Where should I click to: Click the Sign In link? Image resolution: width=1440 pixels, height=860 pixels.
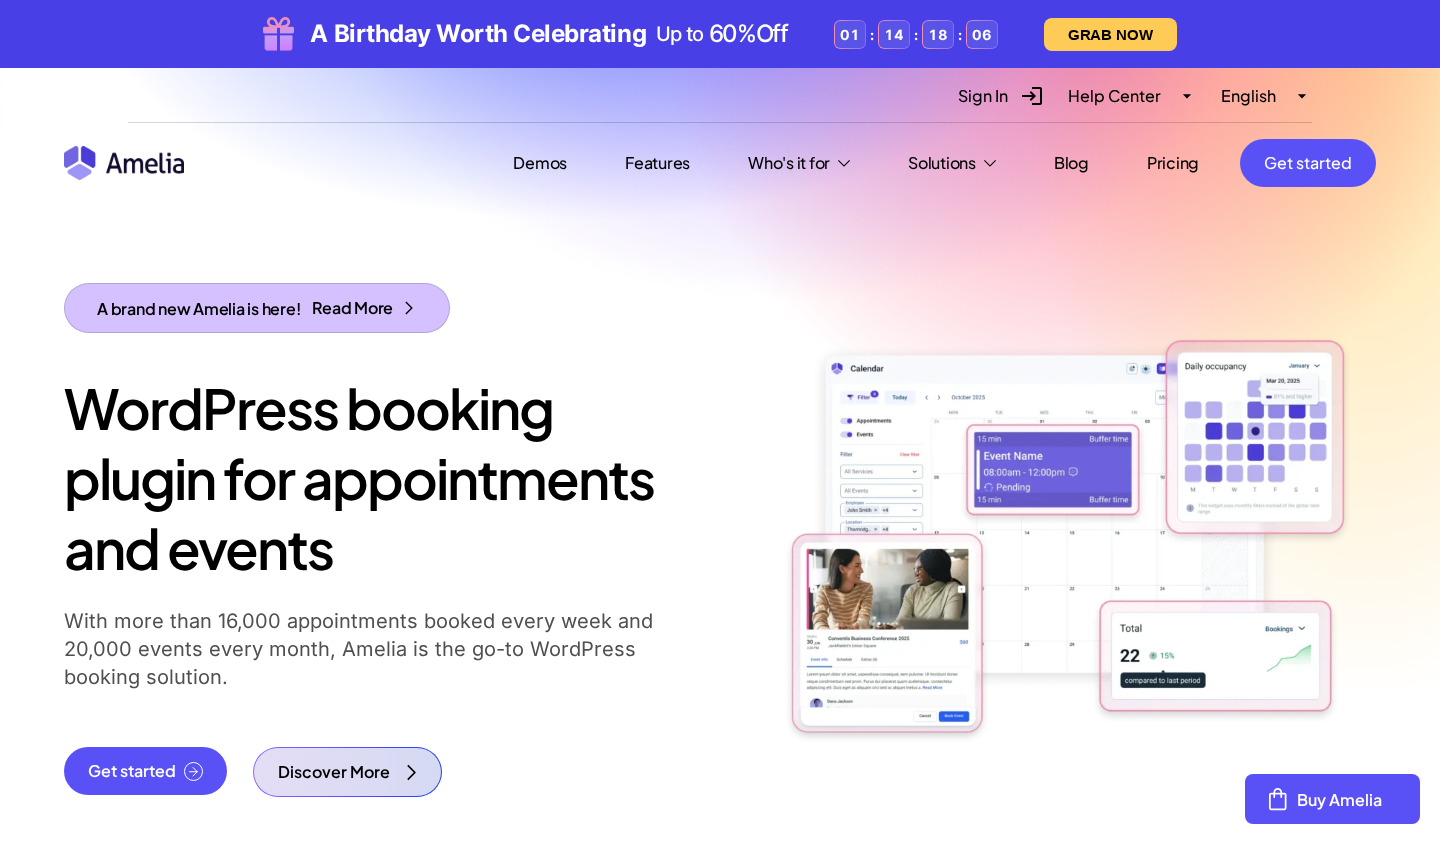click(983, 96)
